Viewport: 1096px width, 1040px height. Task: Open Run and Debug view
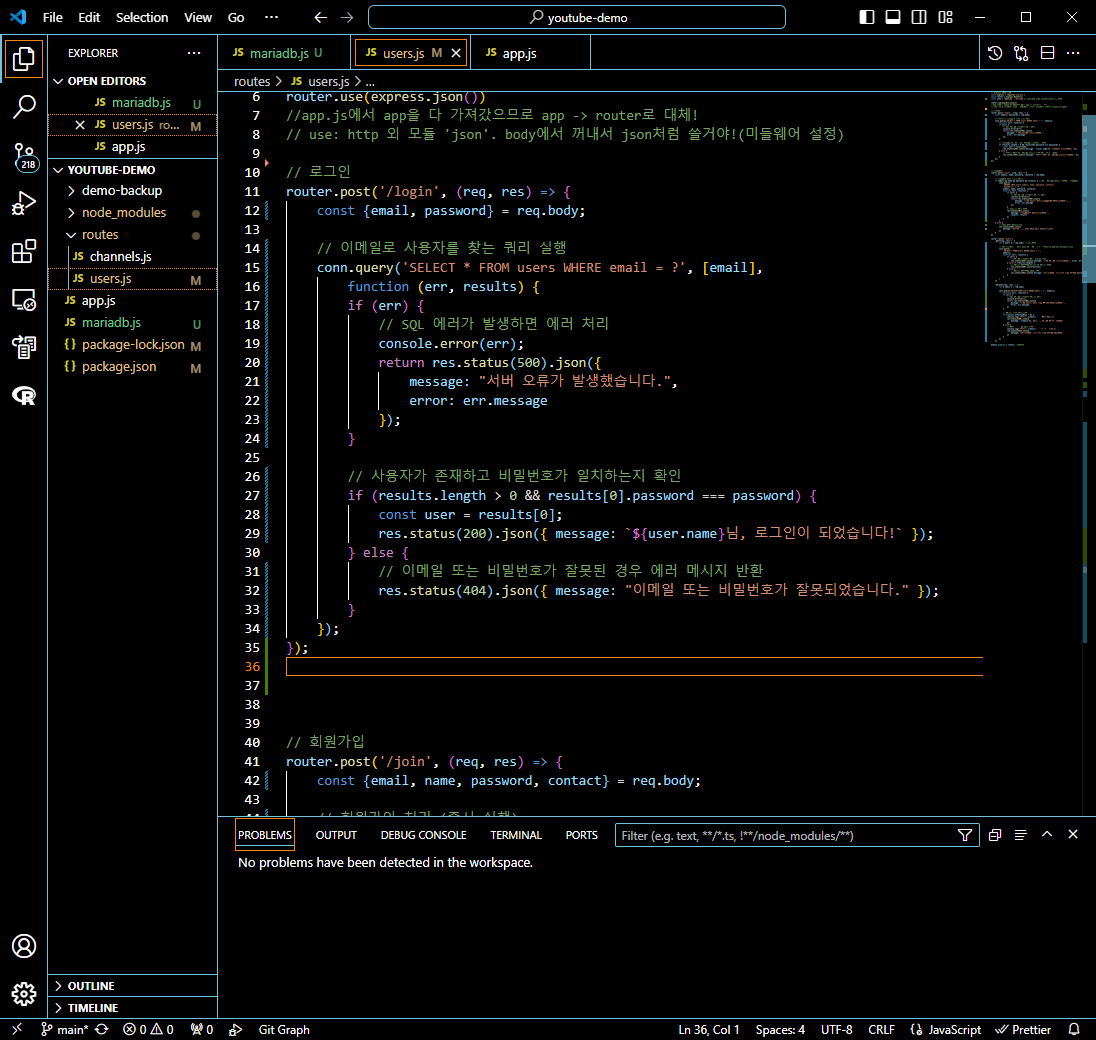[x=24, y=203]
